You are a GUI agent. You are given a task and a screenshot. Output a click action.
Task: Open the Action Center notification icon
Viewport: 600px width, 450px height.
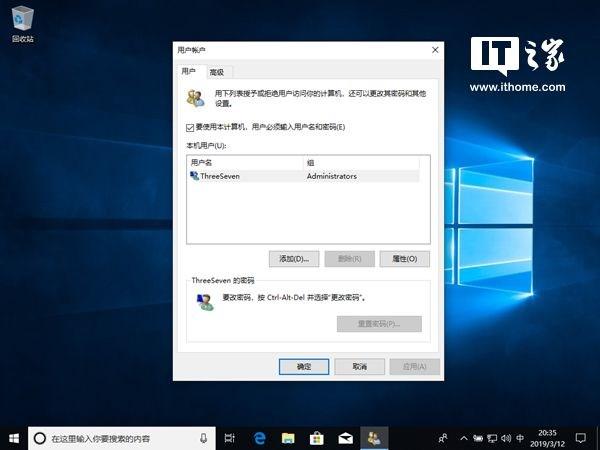tap(581, 438)
